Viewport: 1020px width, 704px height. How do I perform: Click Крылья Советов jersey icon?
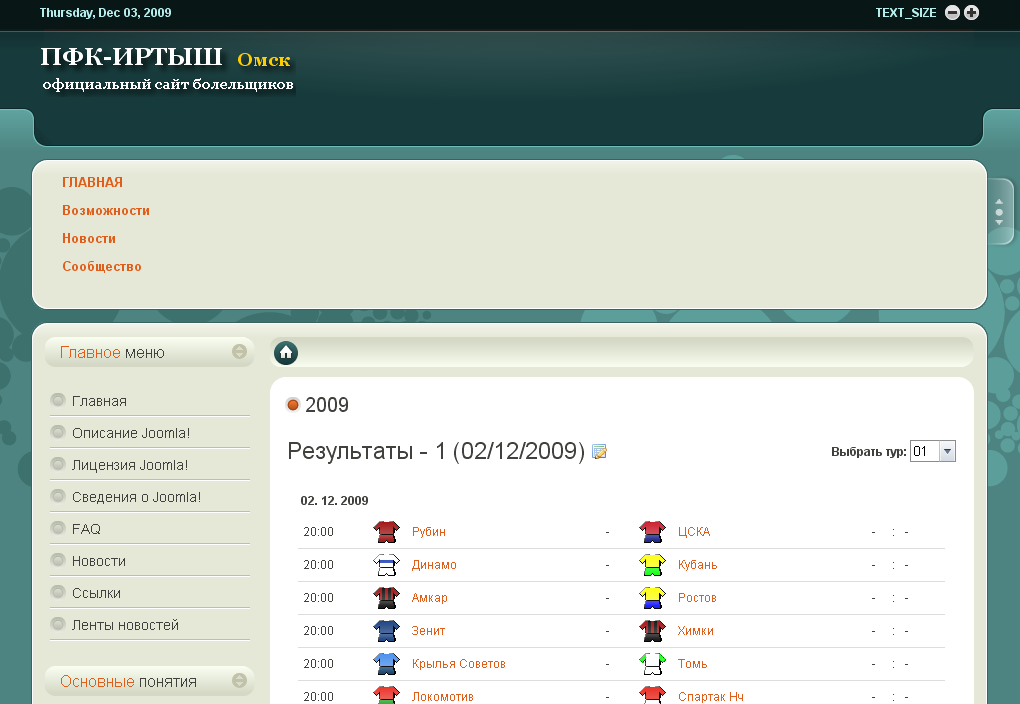[386, 664]
